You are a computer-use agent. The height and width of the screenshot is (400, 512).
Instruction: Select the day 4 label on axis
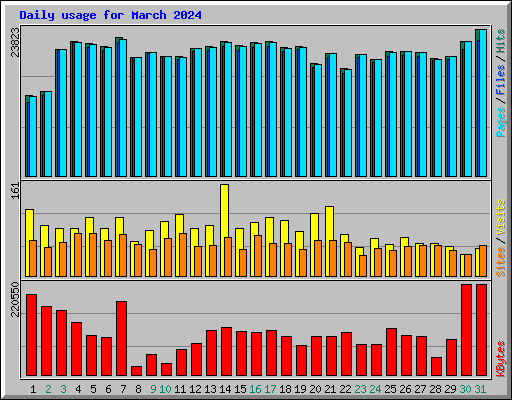pyautogui.click(x=78, y=389)
